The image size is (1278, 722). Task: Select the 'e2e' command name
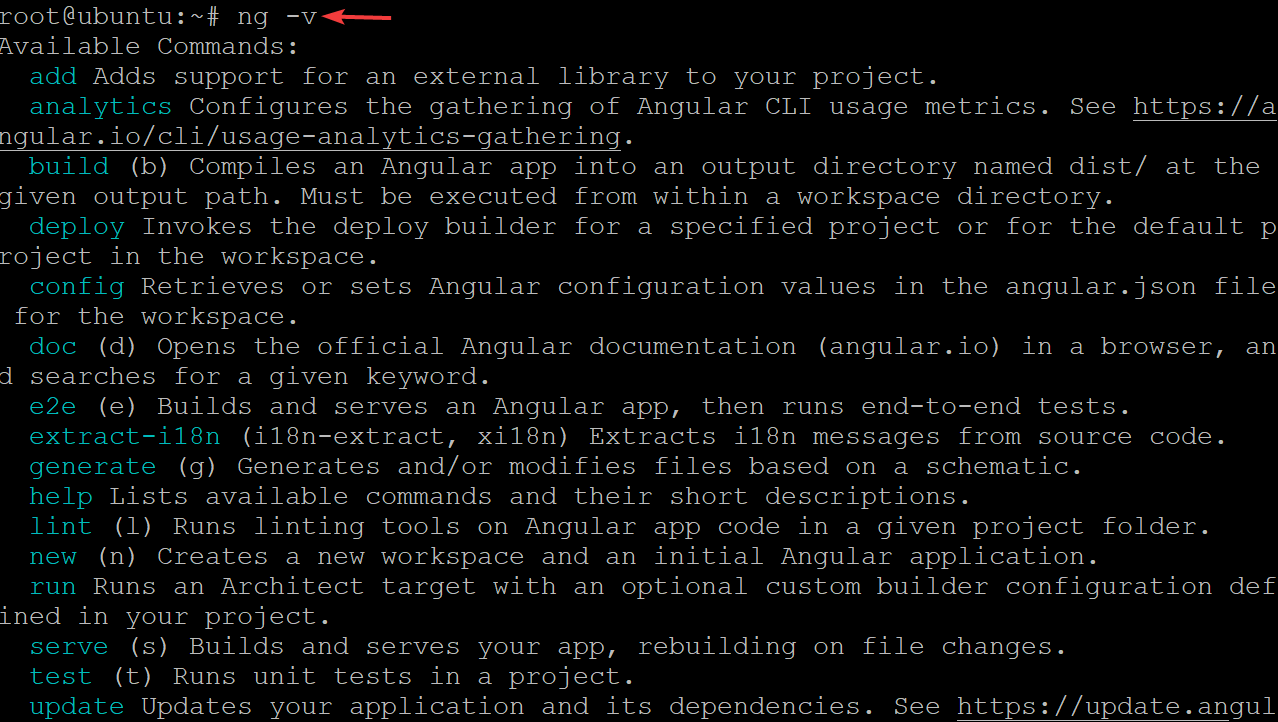point(53,406)
